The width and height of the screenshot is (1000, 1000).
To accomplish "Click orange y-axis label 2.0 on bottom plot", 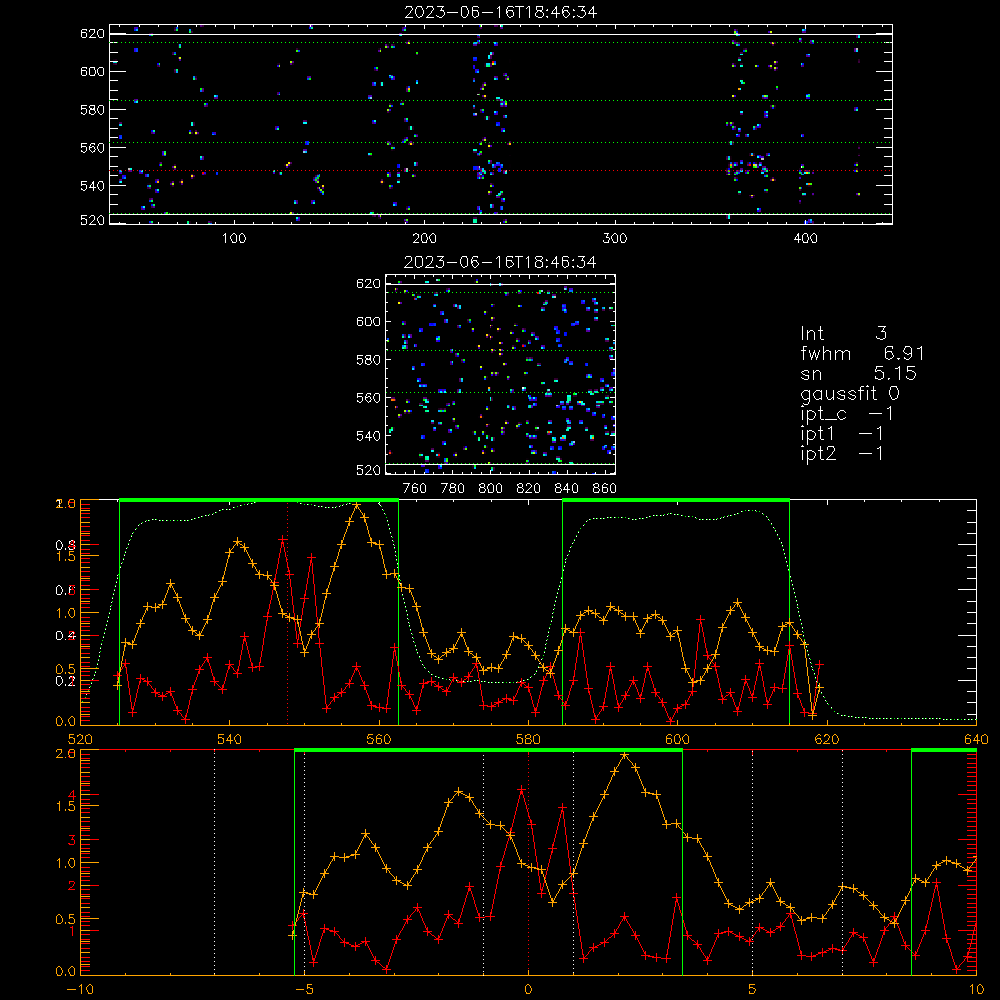I will click(65, 753).
